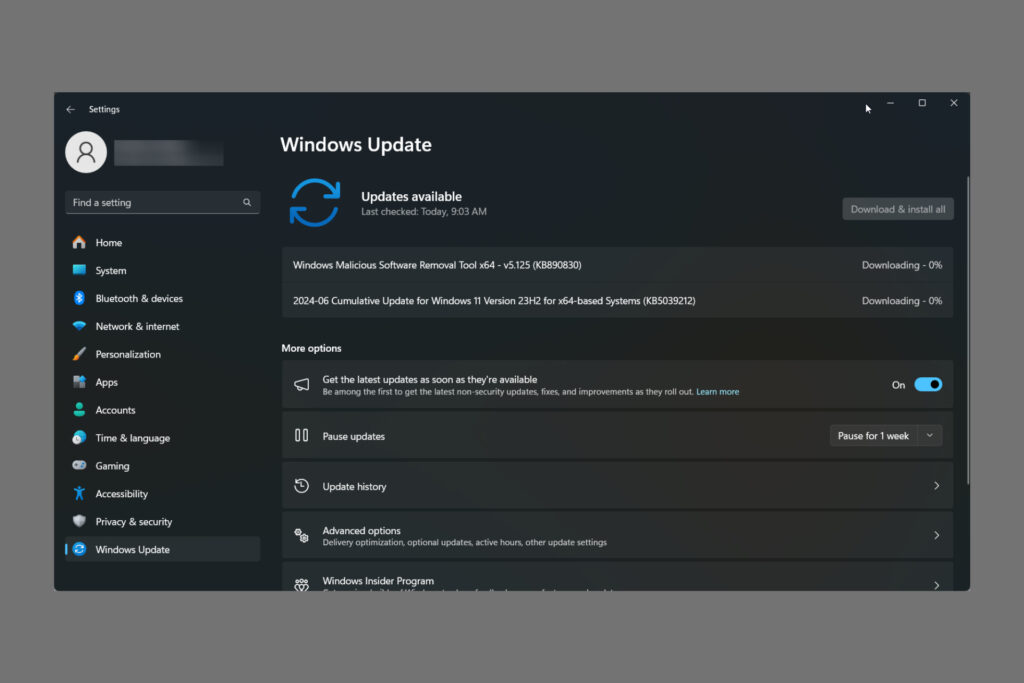Image resolution: width=1024 pixels, height=683 pixels.
Task: Click the Find a setting search box
Action: 163,202
